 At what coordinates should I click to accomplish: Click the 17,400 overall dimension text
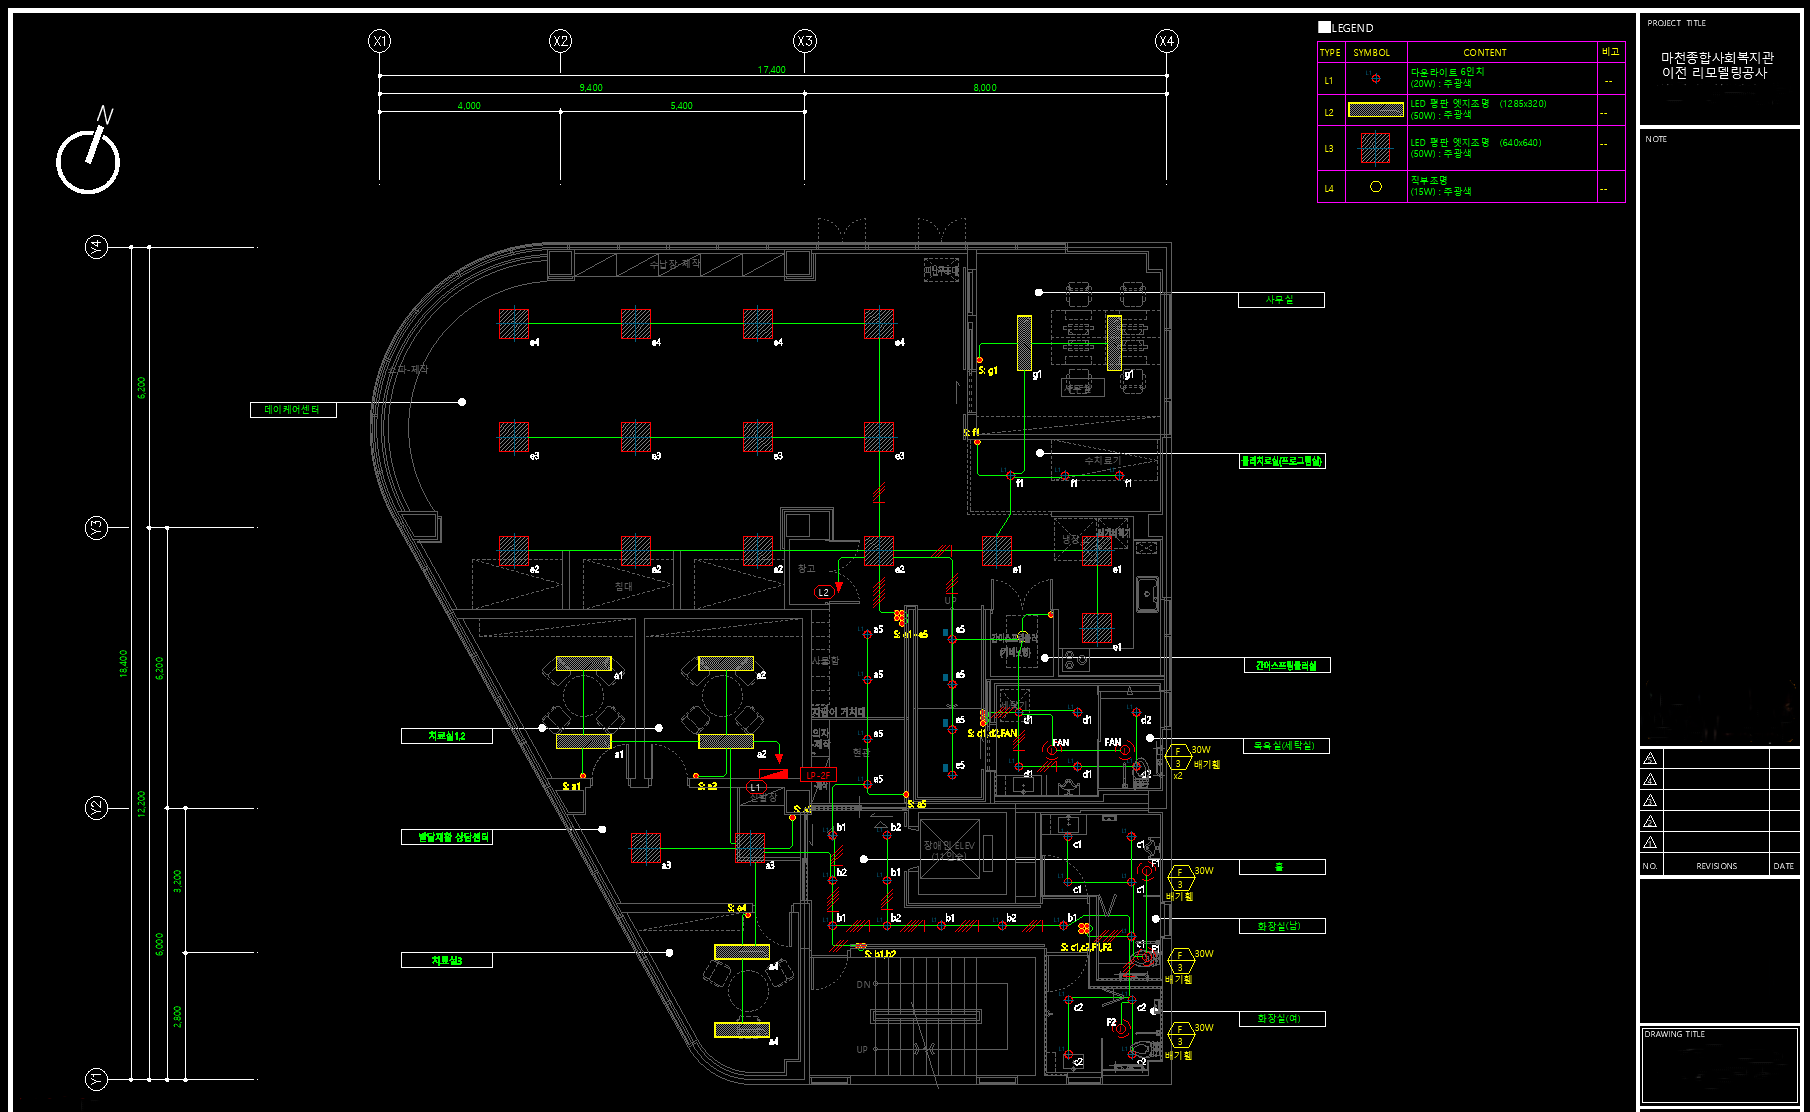click(x=772, y=70)
